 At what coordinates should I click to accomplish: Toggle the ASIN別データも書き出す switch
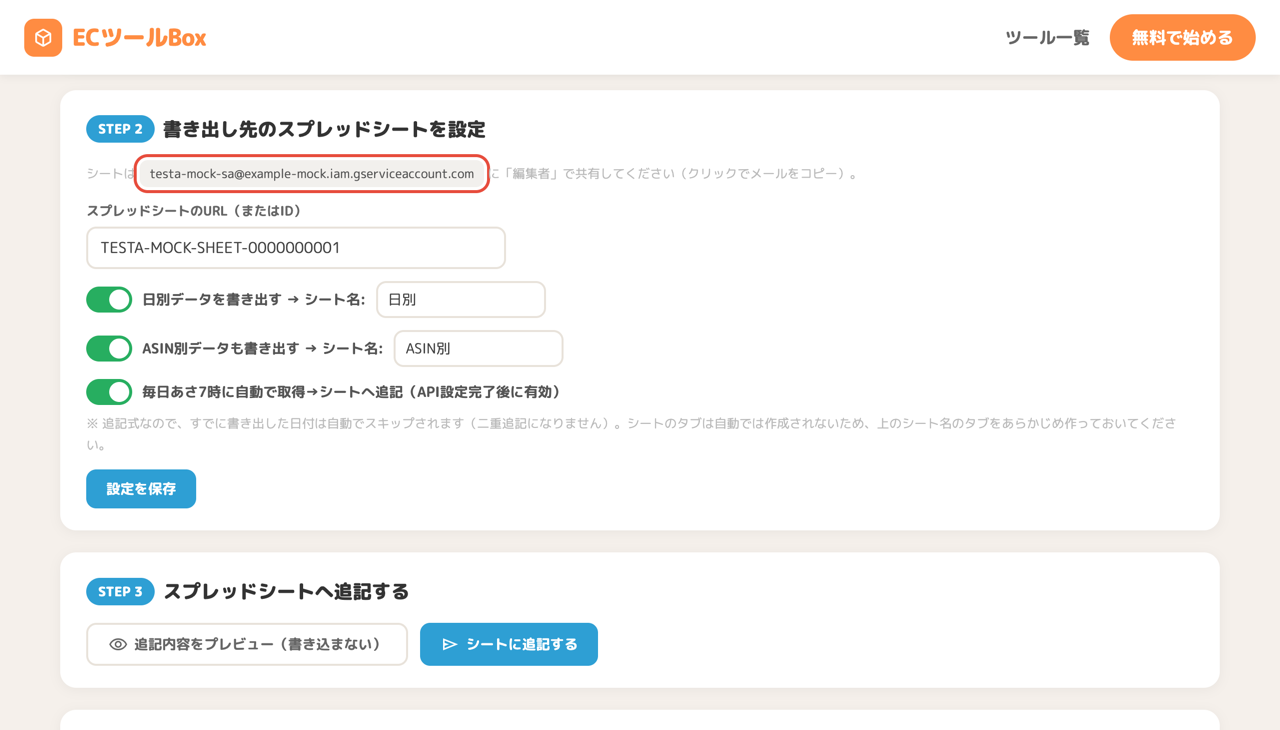(109, 348)
